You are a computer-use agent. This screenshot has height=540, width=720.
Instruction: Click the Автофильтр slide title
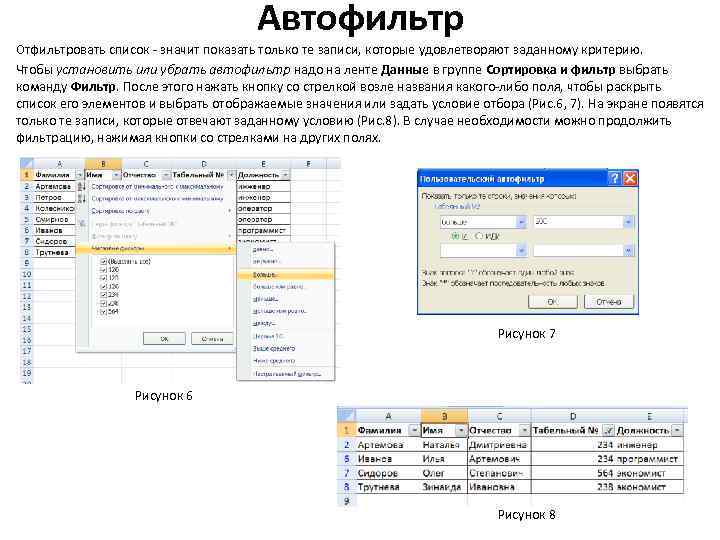(x=360, y=19)
